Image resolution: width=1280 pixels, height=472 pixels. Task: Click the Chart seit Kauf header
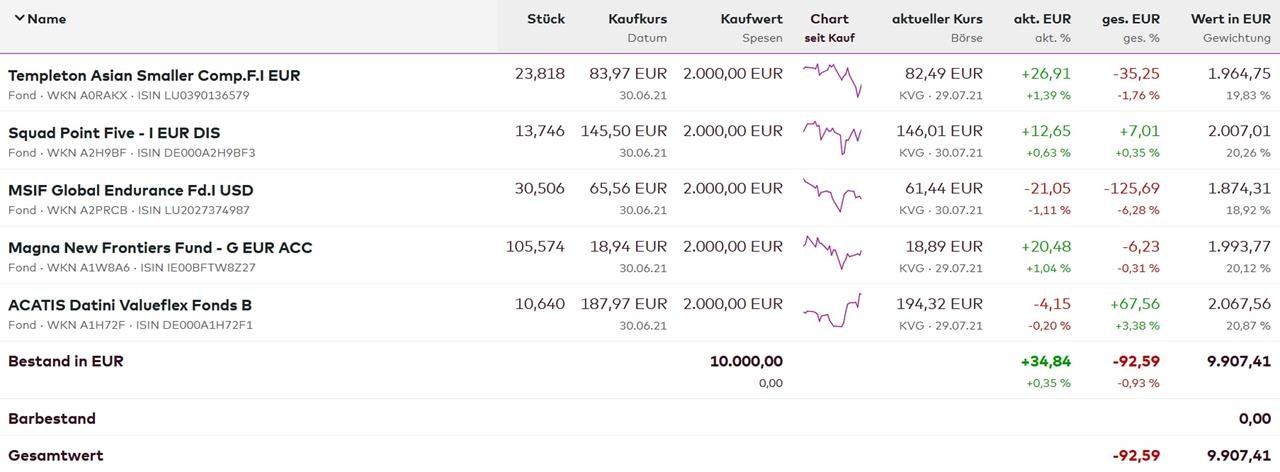pyautogui.click(x=829, y=19)
